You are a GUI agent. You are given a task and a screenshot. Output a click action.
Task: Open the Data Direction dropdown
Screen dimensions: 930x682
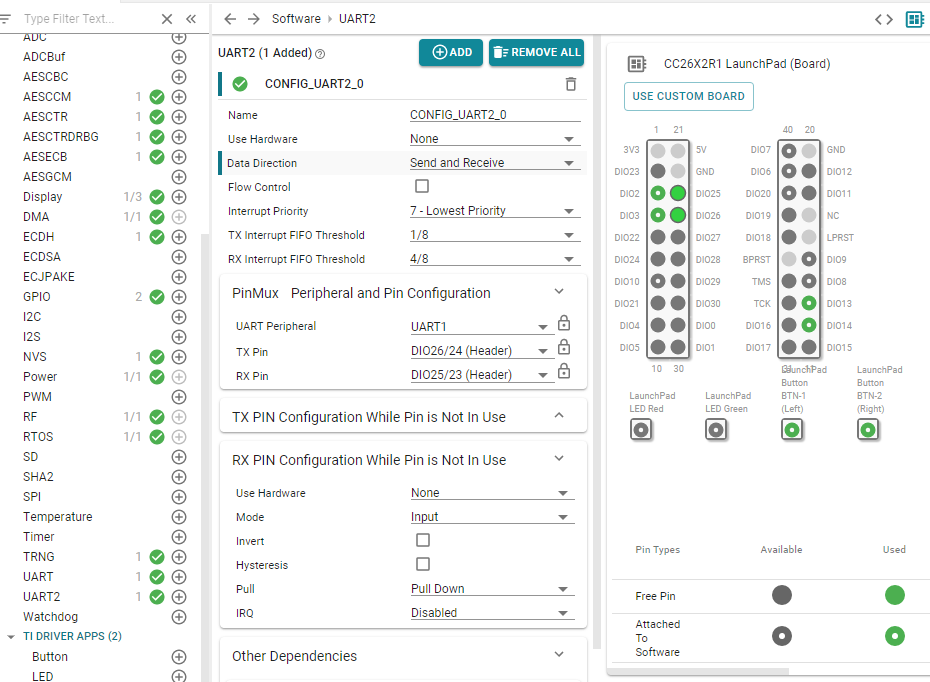click(x=495, y=163)
